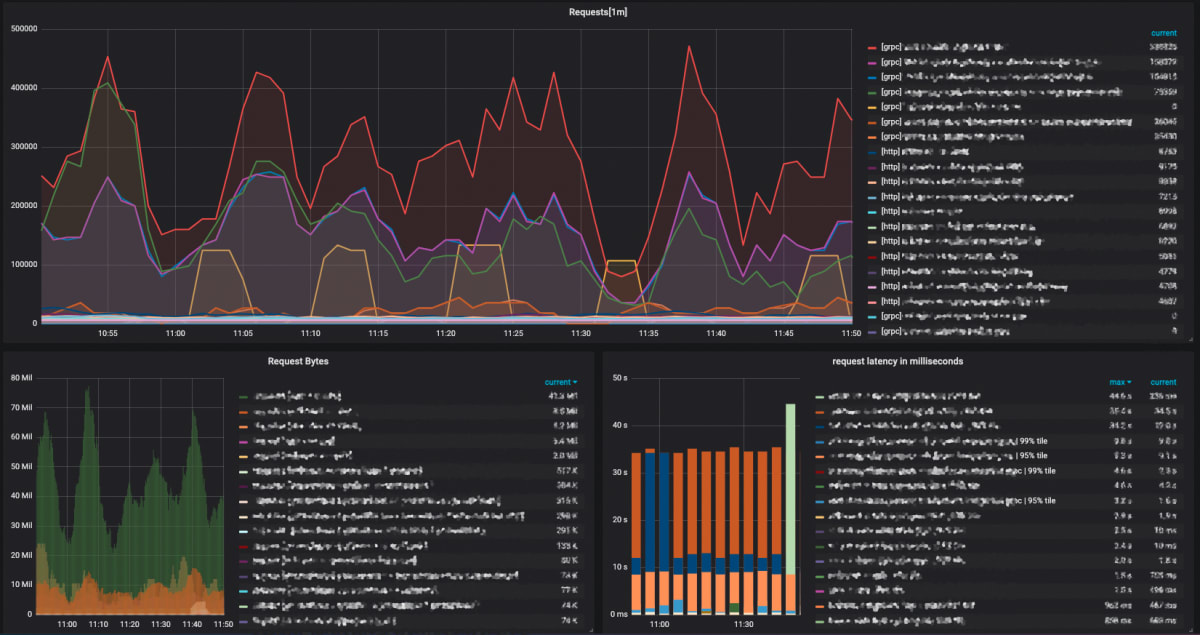This screenshot has width=1200, height=635.
Task: Select the 26045 value in Requests legend
Action: tap(1165, 121)
